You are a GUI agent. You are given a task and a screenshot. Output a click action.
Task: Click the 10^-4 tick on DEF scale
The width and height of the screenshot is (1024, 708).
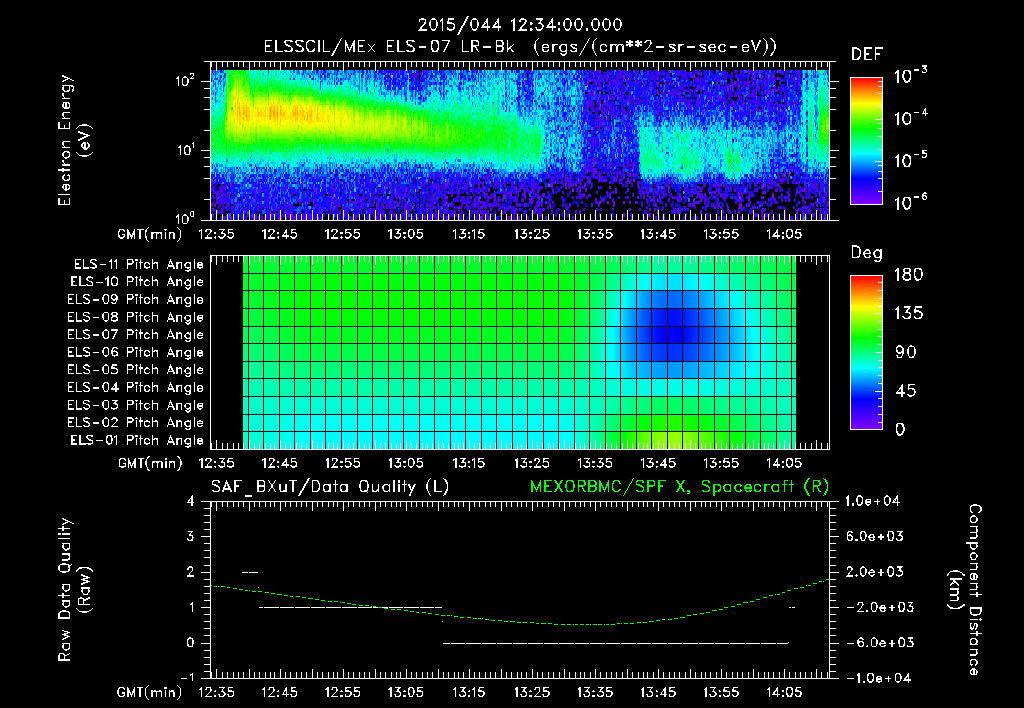click(911, 118)
